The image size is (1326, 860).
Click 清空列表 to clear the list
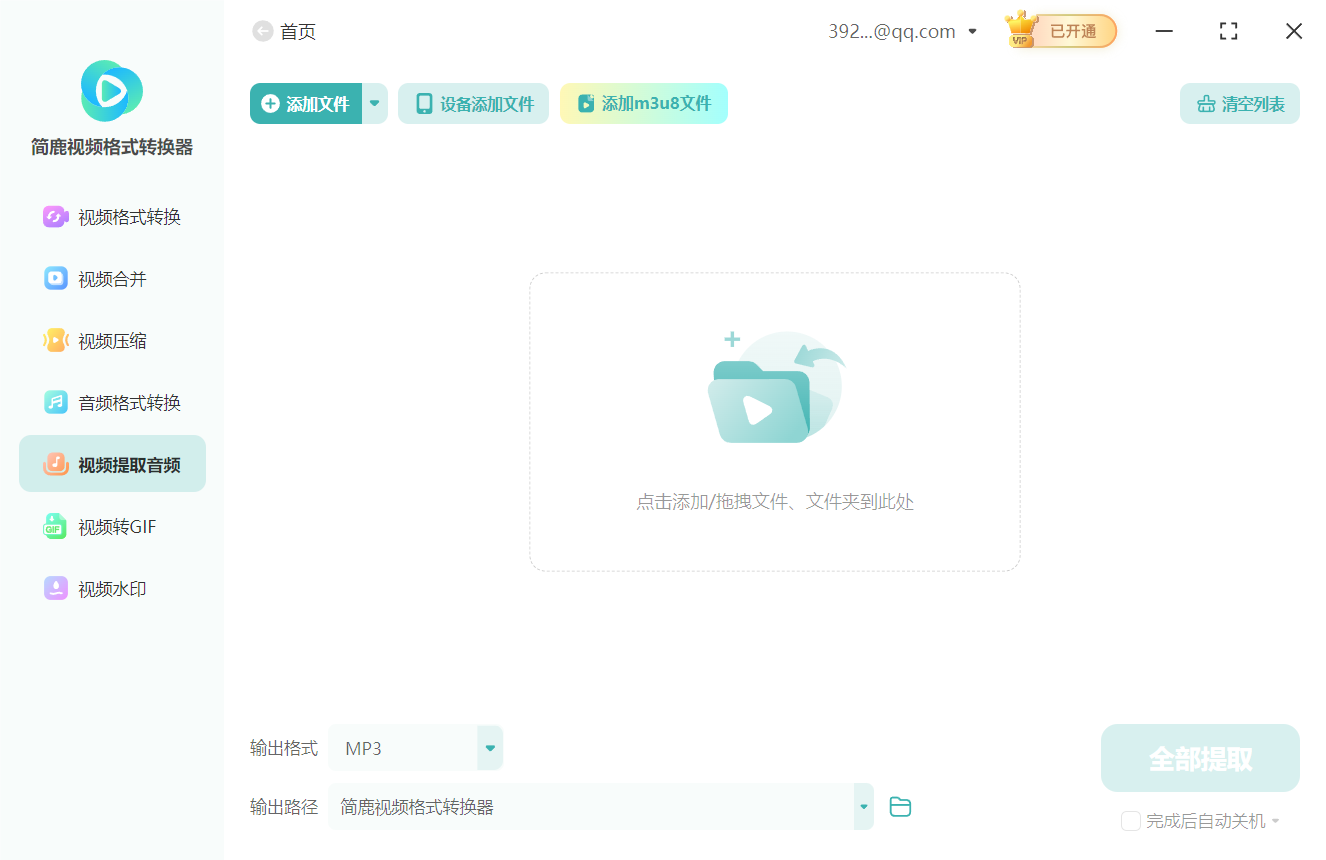click(1239, 103)
